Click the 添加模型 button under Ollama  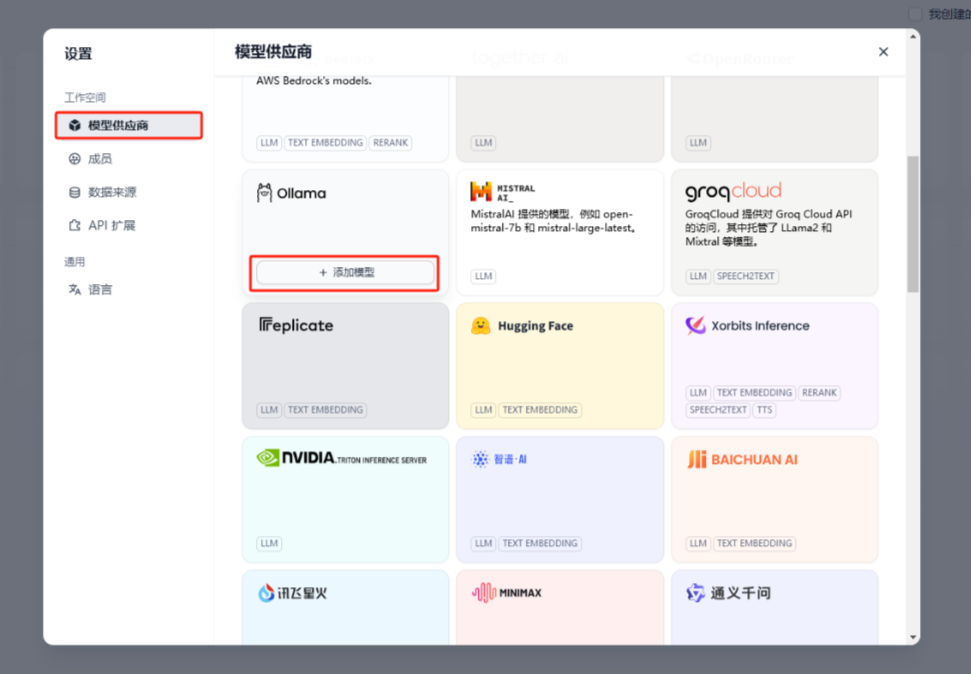(x=344, y=271)
